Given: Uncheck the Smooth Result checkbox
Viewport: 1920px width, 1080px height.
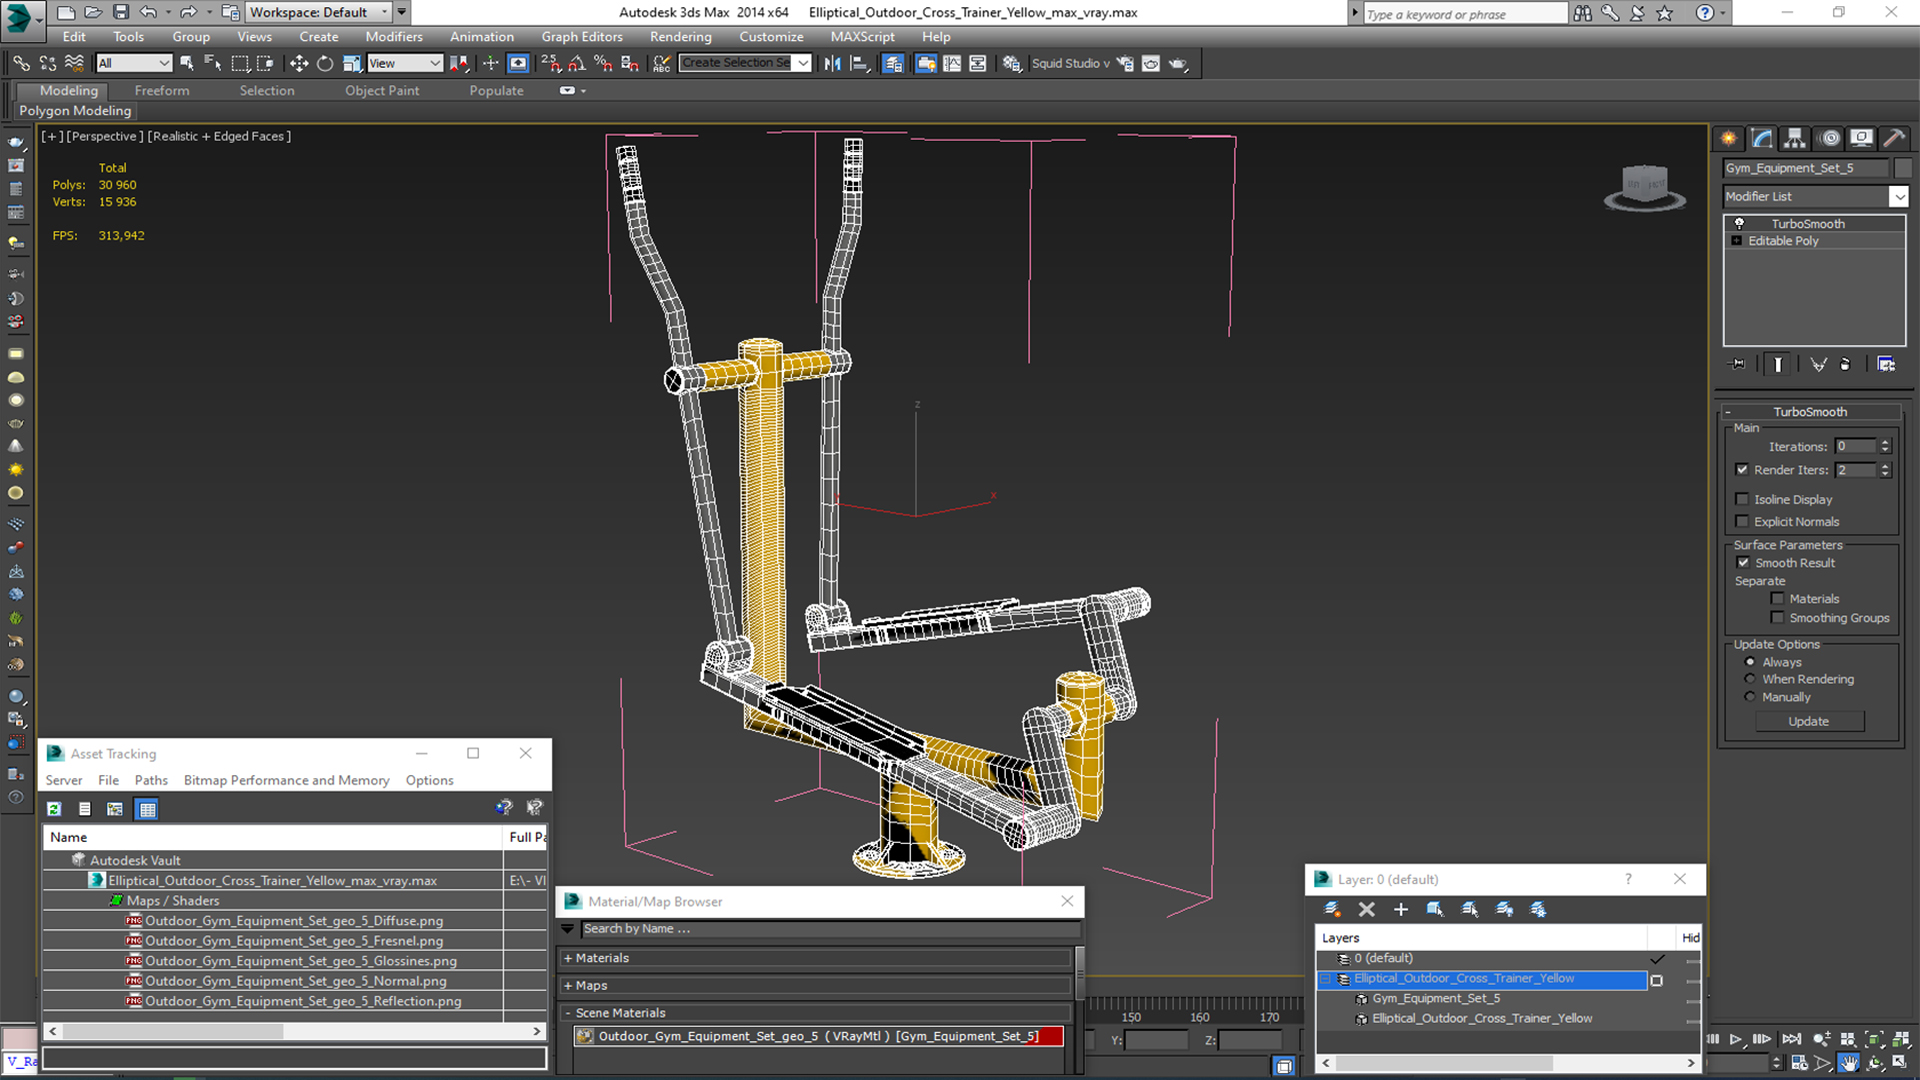Looking at the screenshot, I should pos(1743,563).
